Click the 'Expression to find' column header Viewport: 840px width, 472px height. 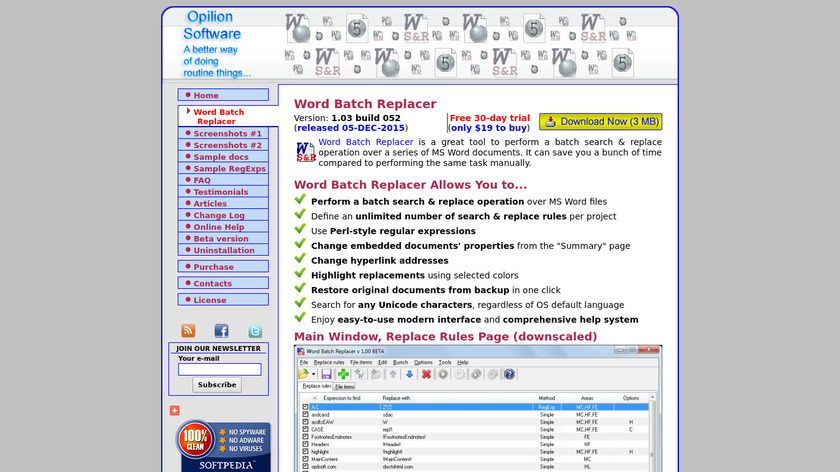pyautogui.click(x=342, y=398)
